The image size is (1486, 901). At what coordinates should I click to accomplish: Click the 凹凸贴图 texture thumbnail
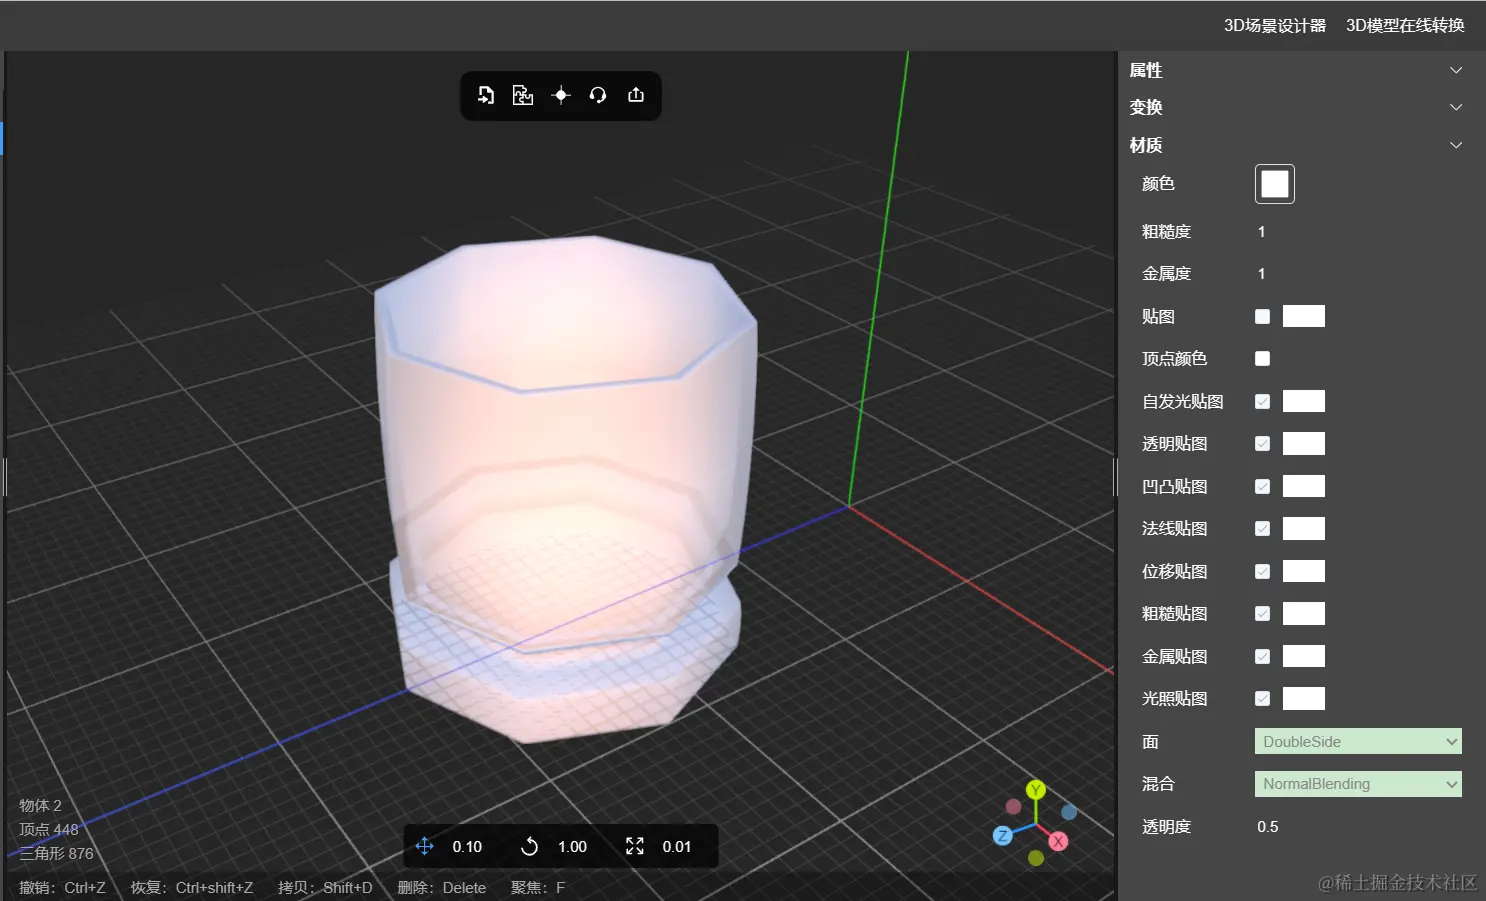click(x=1304, y=486)
